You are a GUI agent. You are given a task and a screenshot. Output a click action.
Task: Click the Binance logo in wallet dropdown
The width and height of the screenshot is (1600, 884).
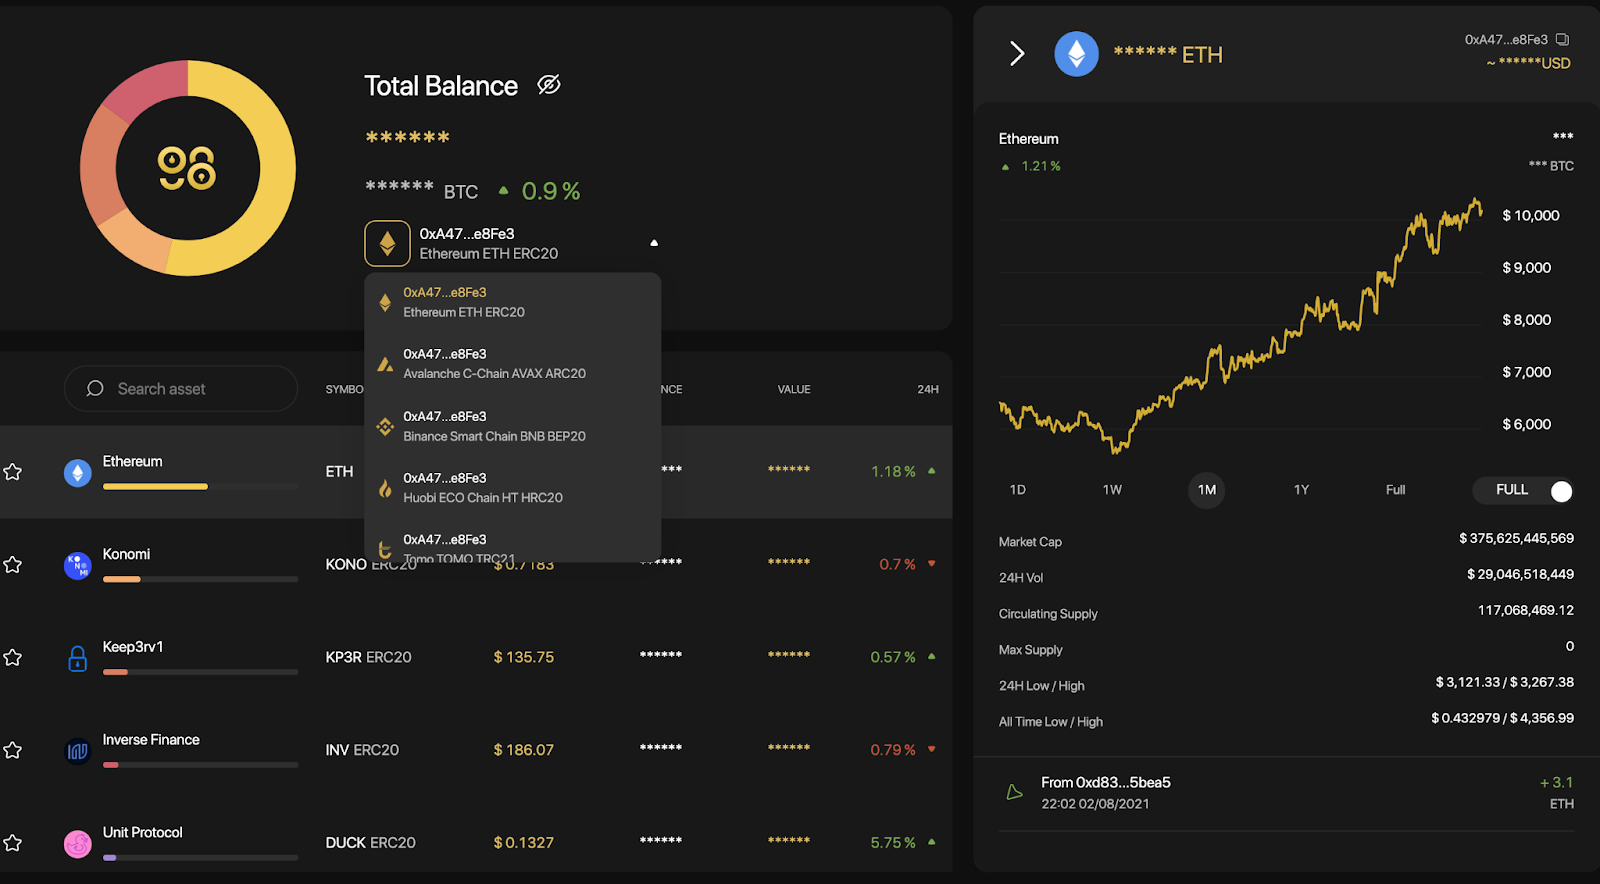(385, 427)
